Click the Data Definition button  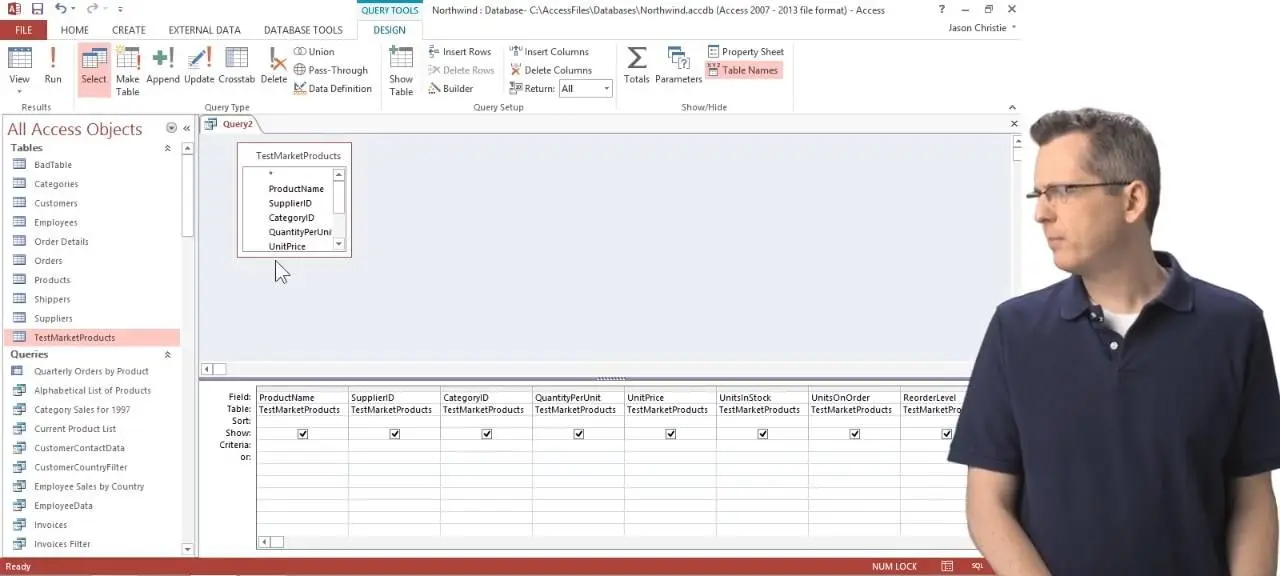point(333,88)
